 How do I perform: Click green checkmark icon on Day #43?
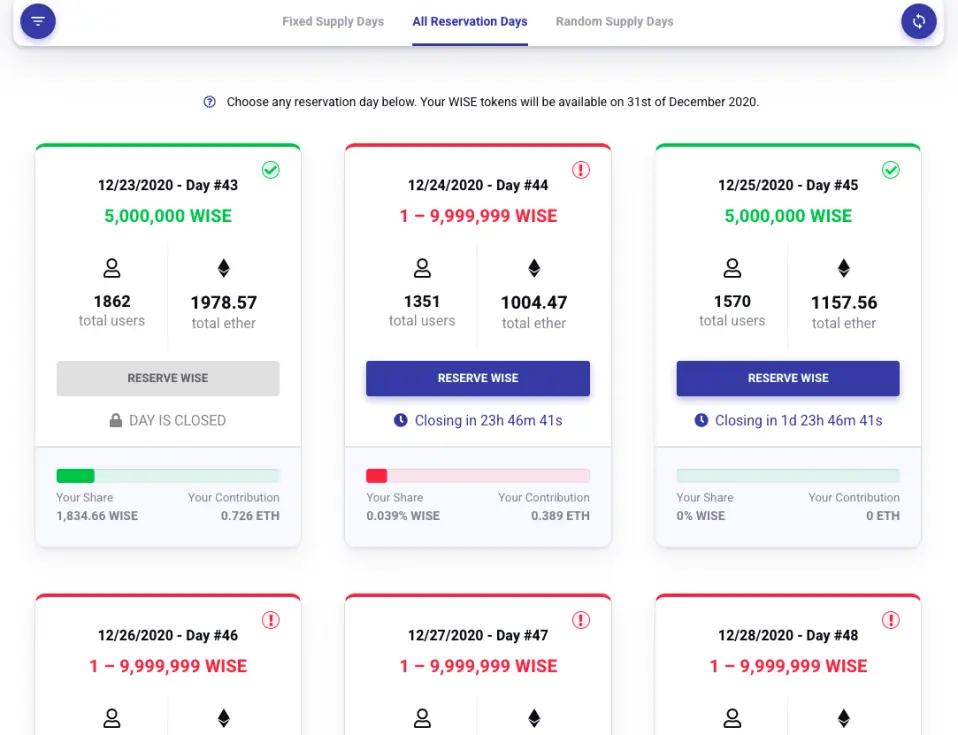tap(271, 170)
